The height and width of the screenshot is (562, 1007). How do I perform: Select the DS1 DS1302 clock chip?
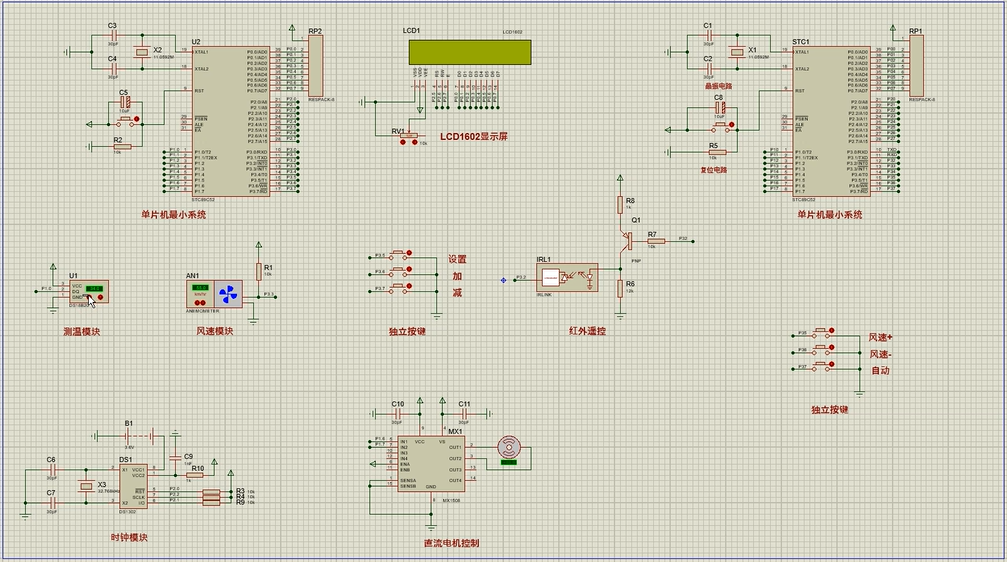pos(132,488)
